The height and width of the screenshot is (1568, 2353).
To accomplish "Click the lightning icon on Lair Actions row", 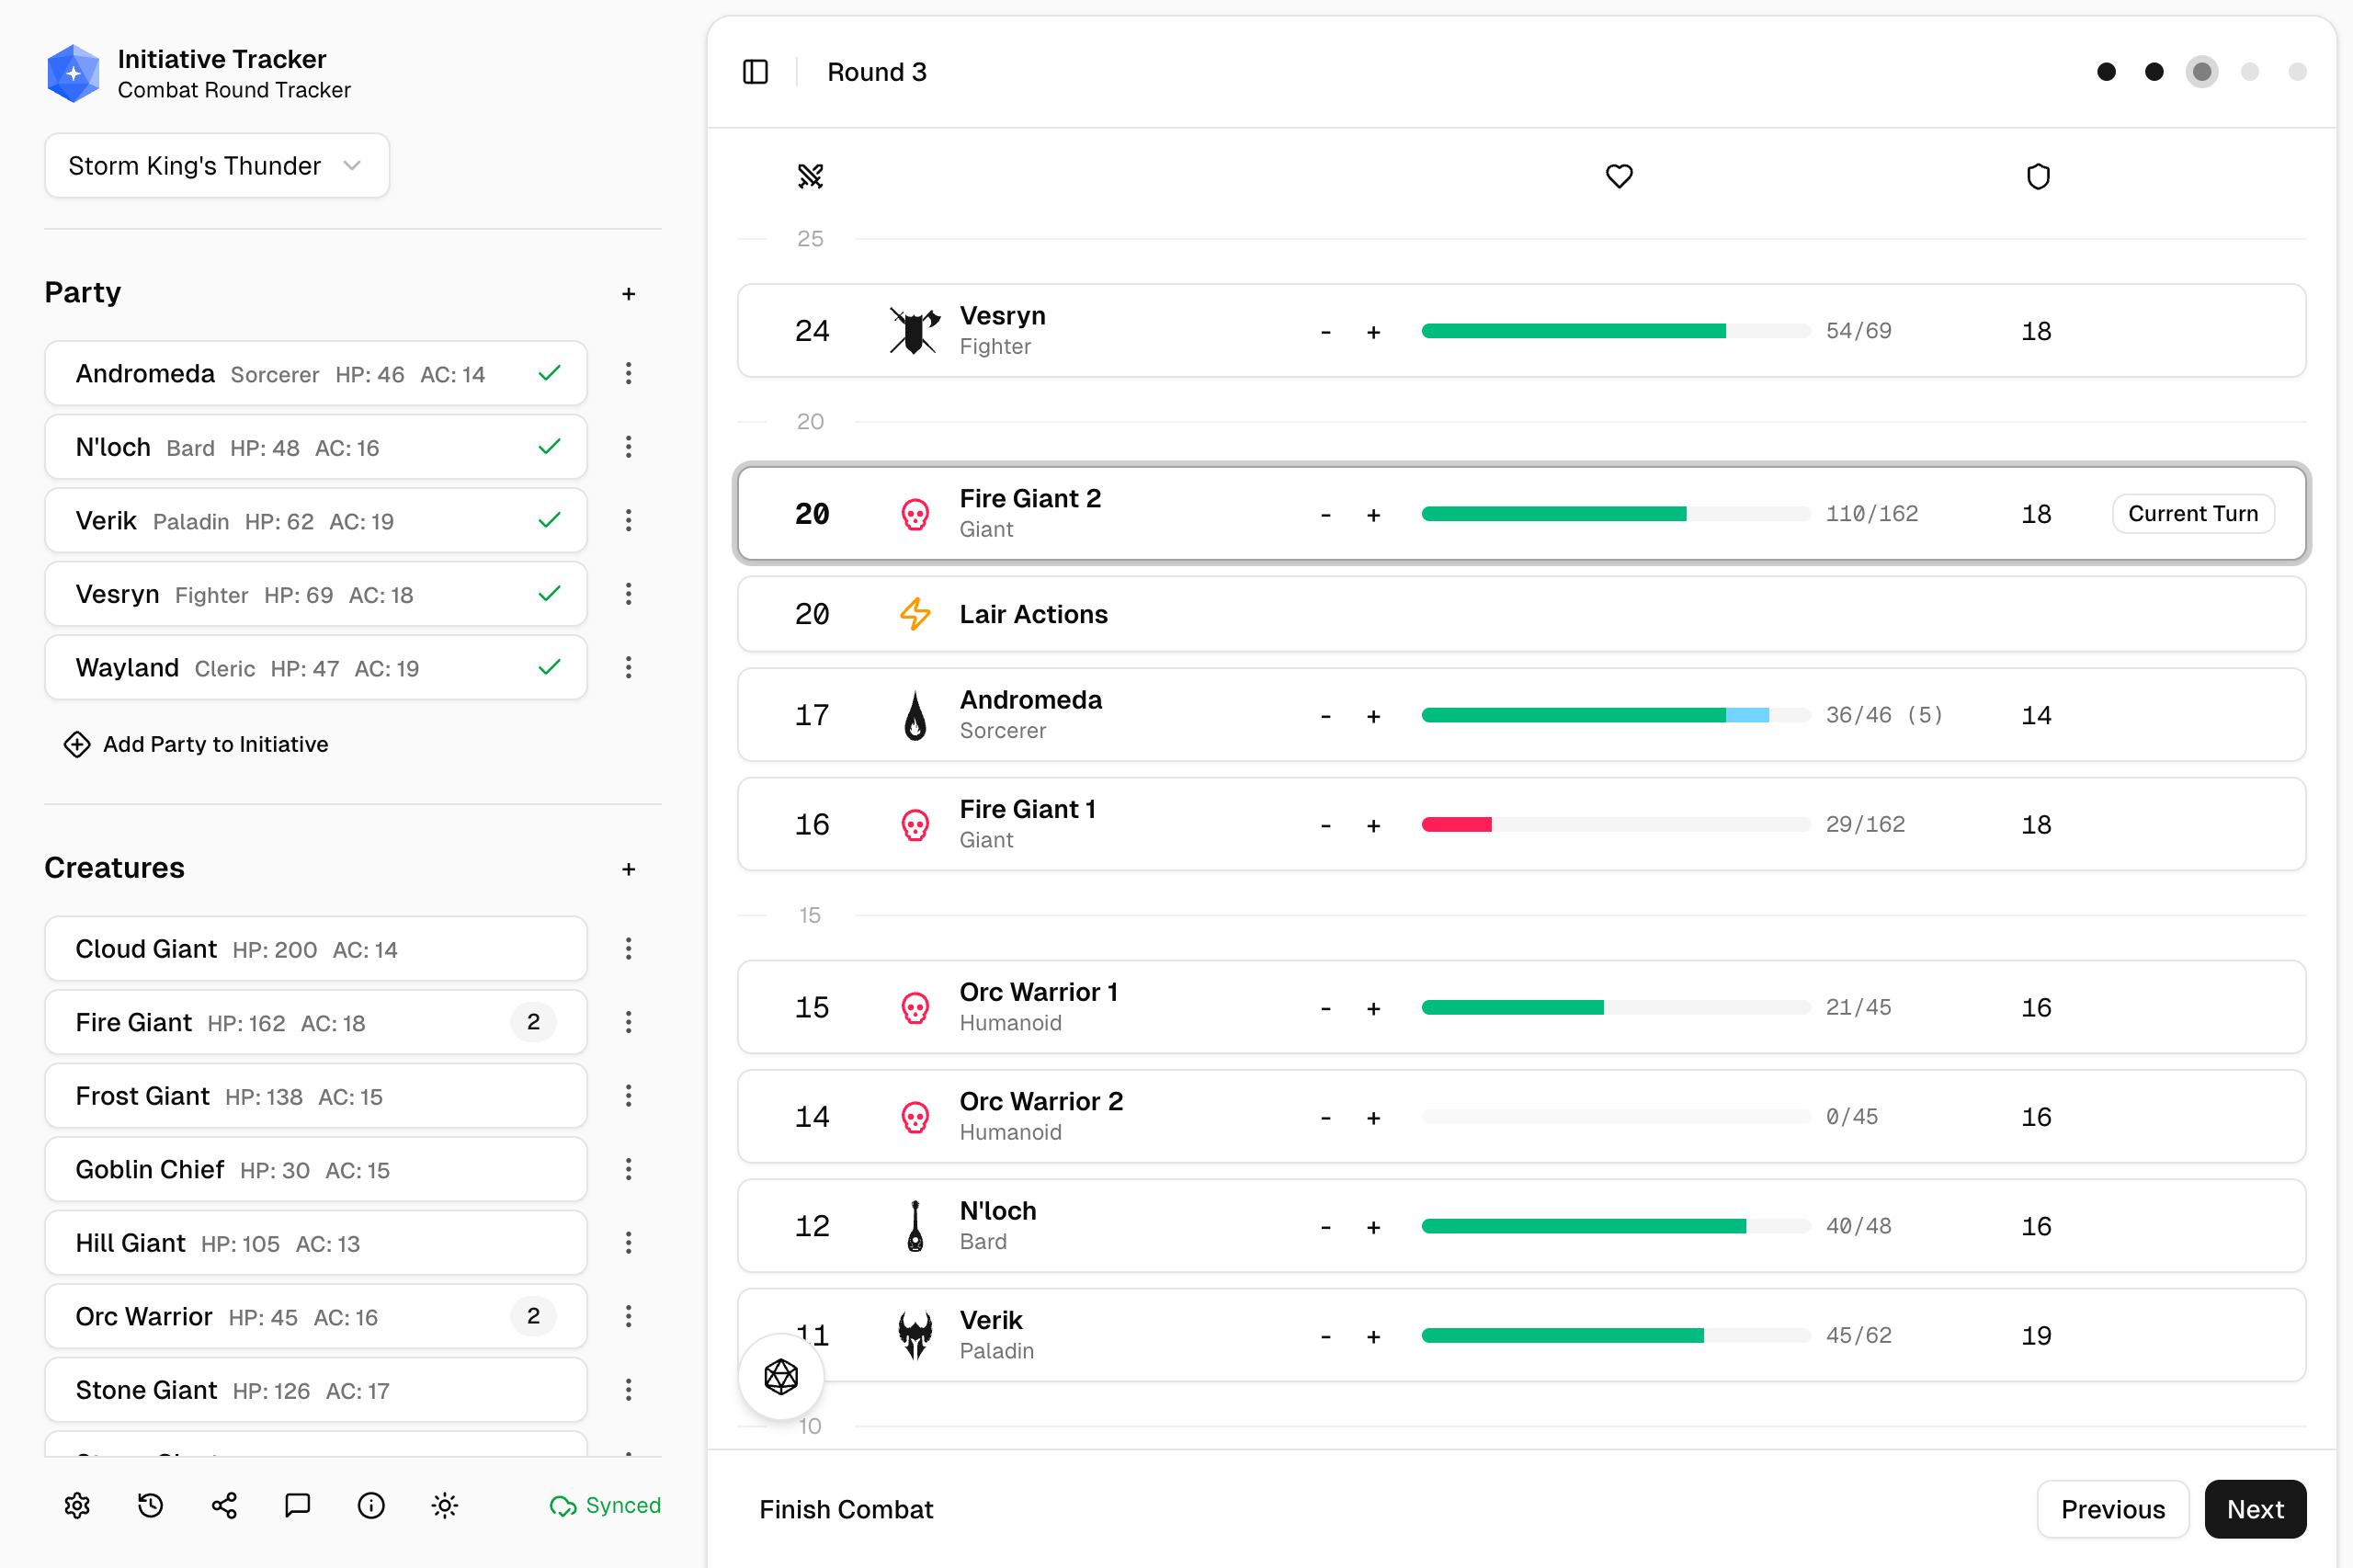I will 914,614.
